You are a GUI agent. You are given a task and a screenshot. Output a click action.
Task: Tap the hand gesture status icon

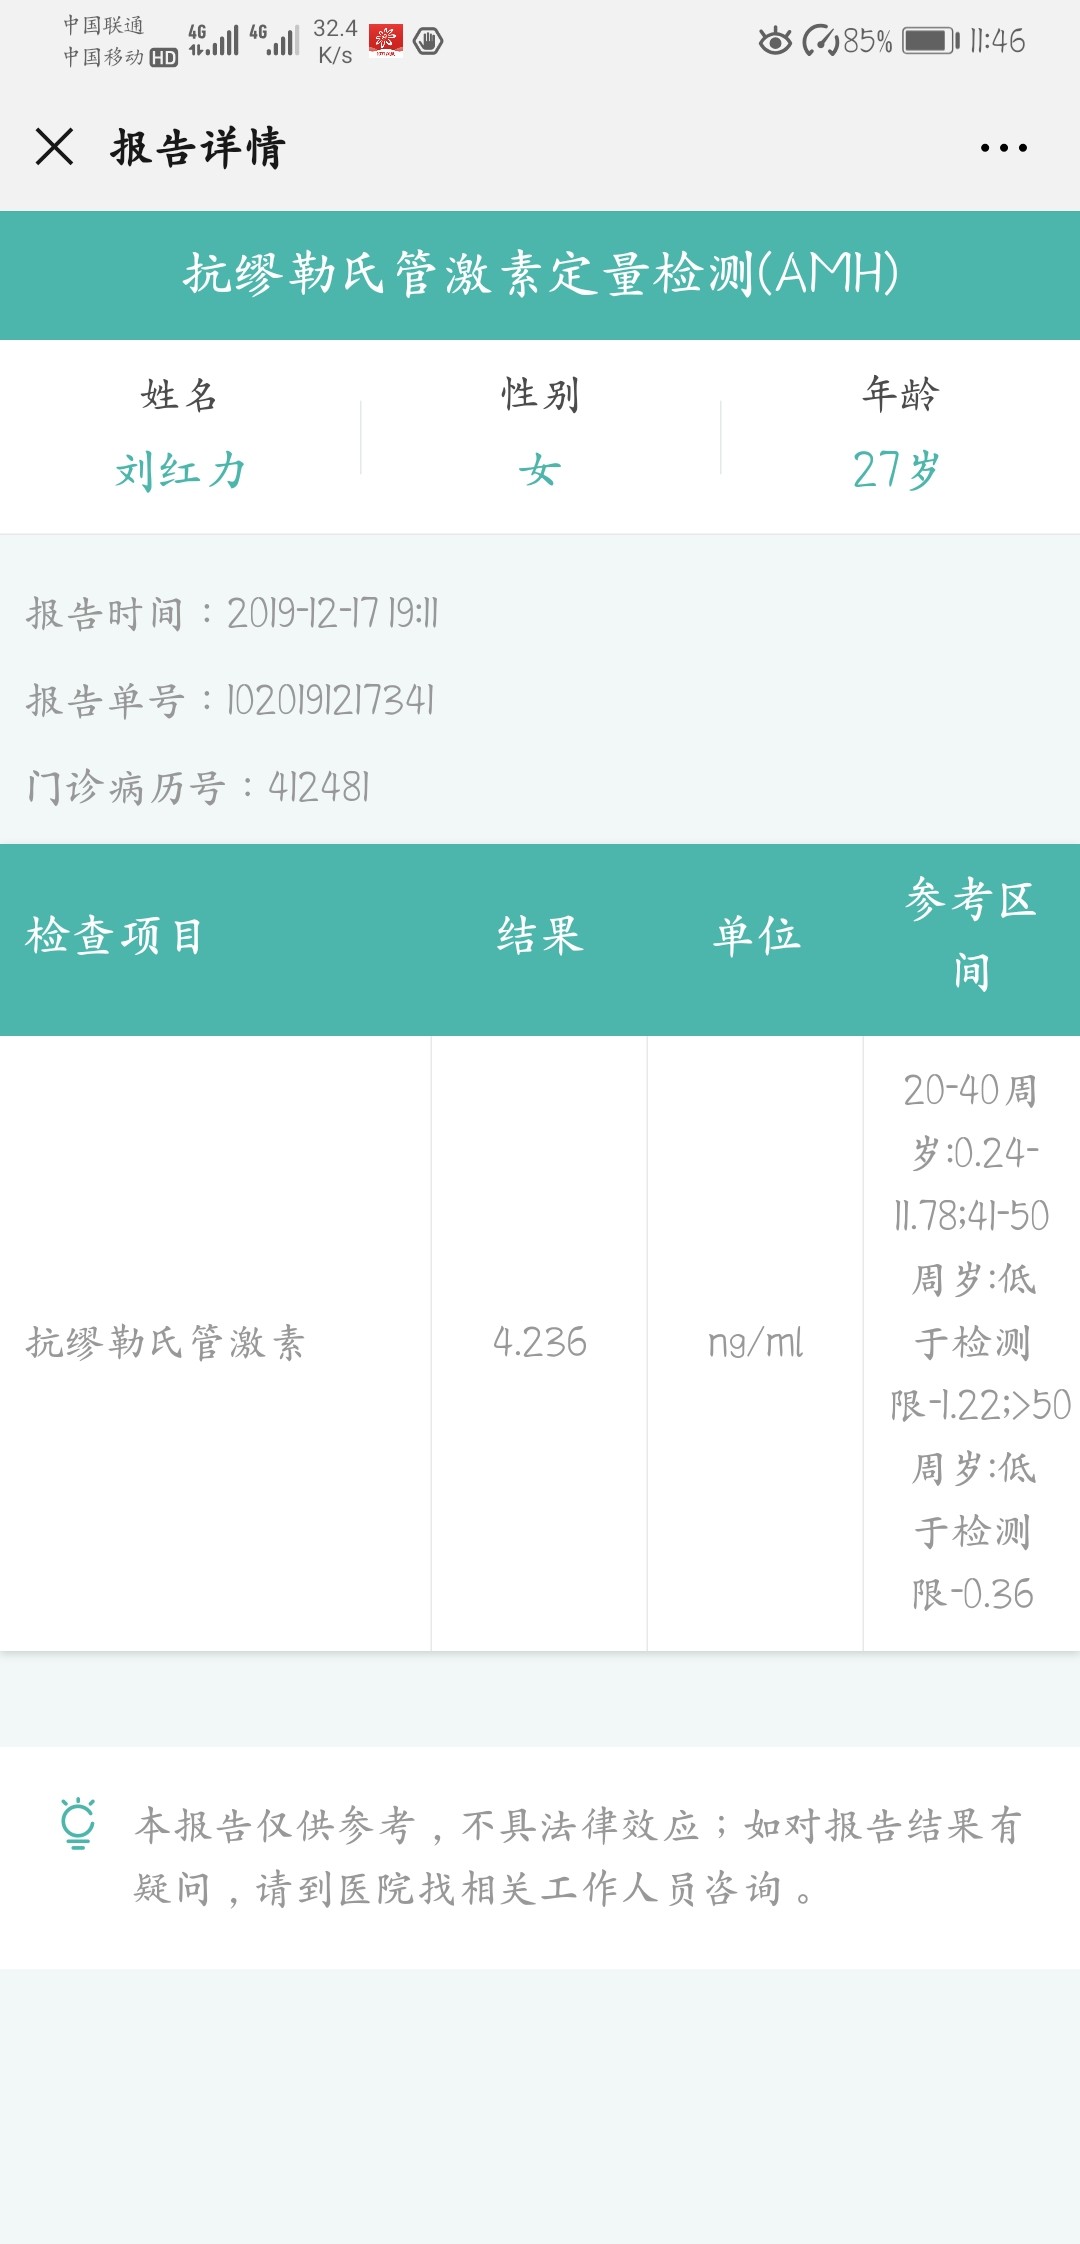coord(428,41)
